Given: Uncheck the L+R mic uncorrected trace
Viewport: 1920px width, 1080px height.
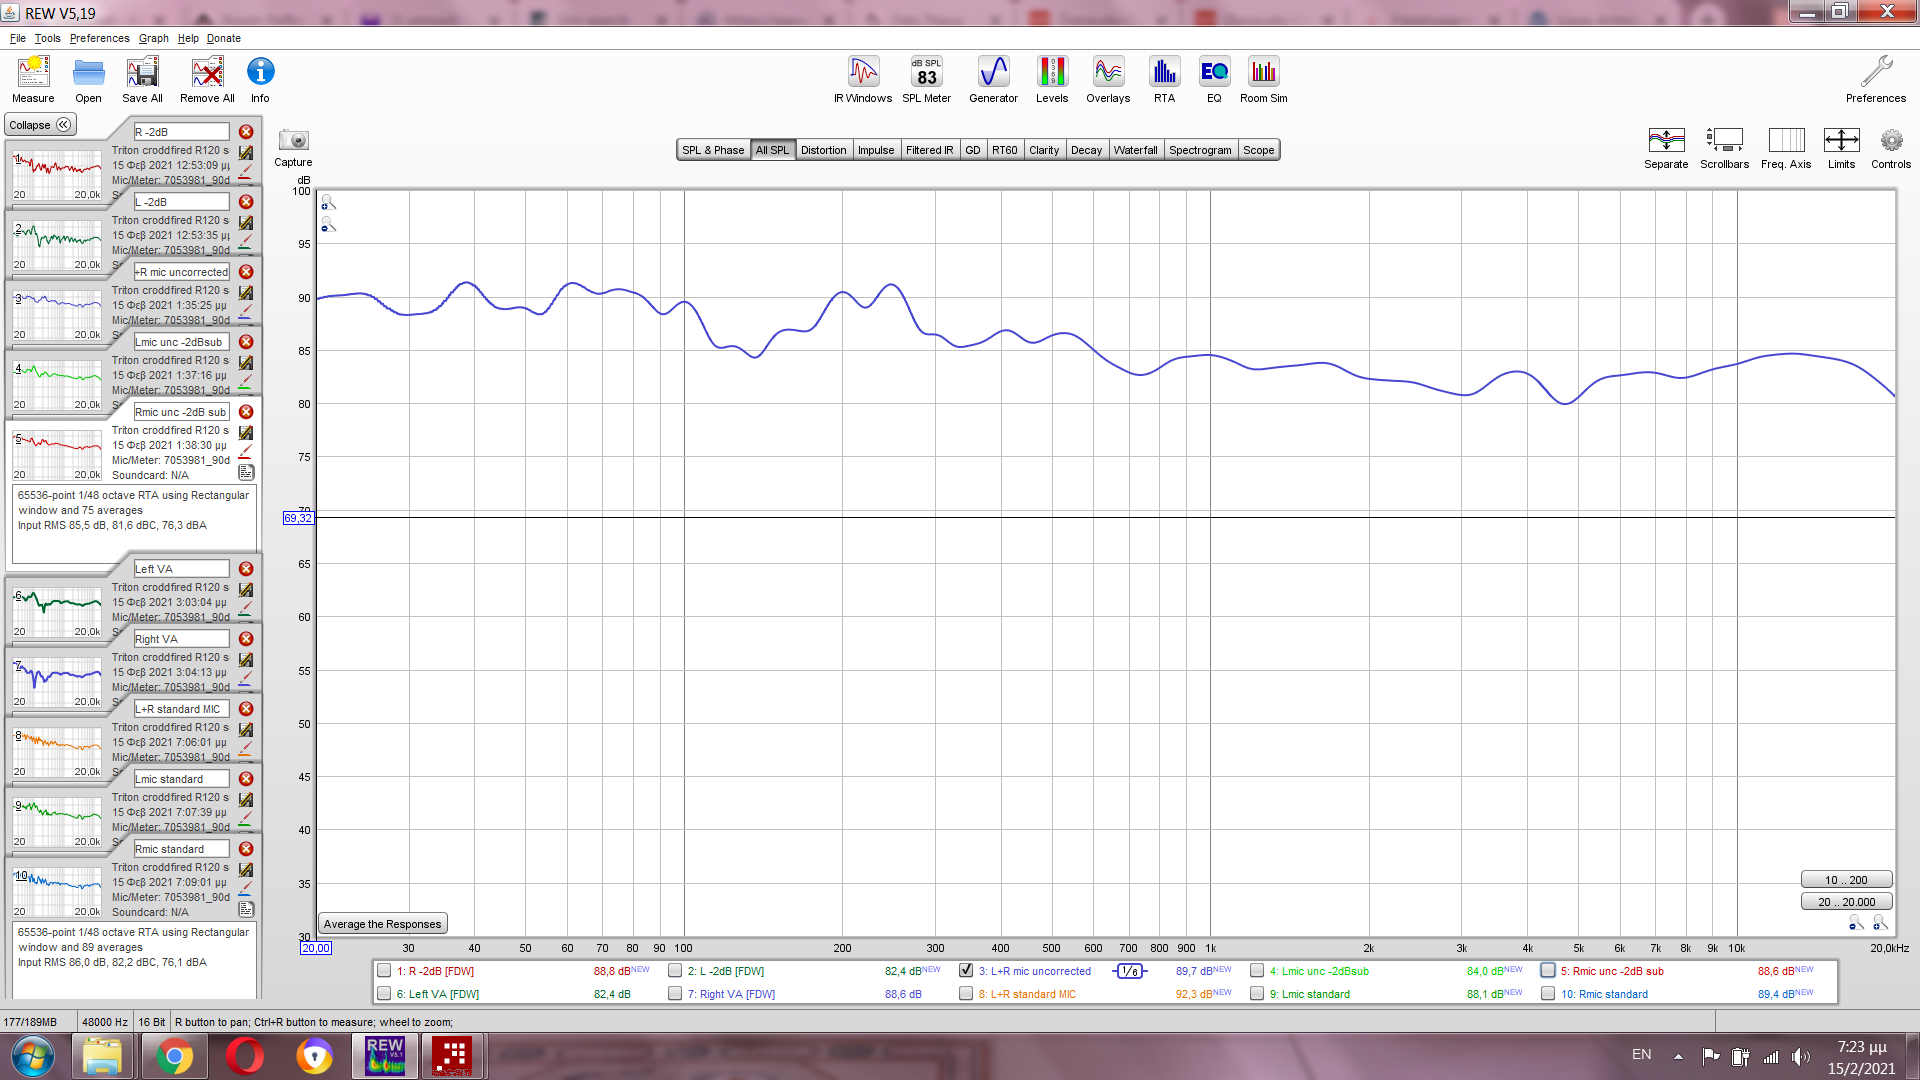Looking at the screenshot, I should point(966,970).
